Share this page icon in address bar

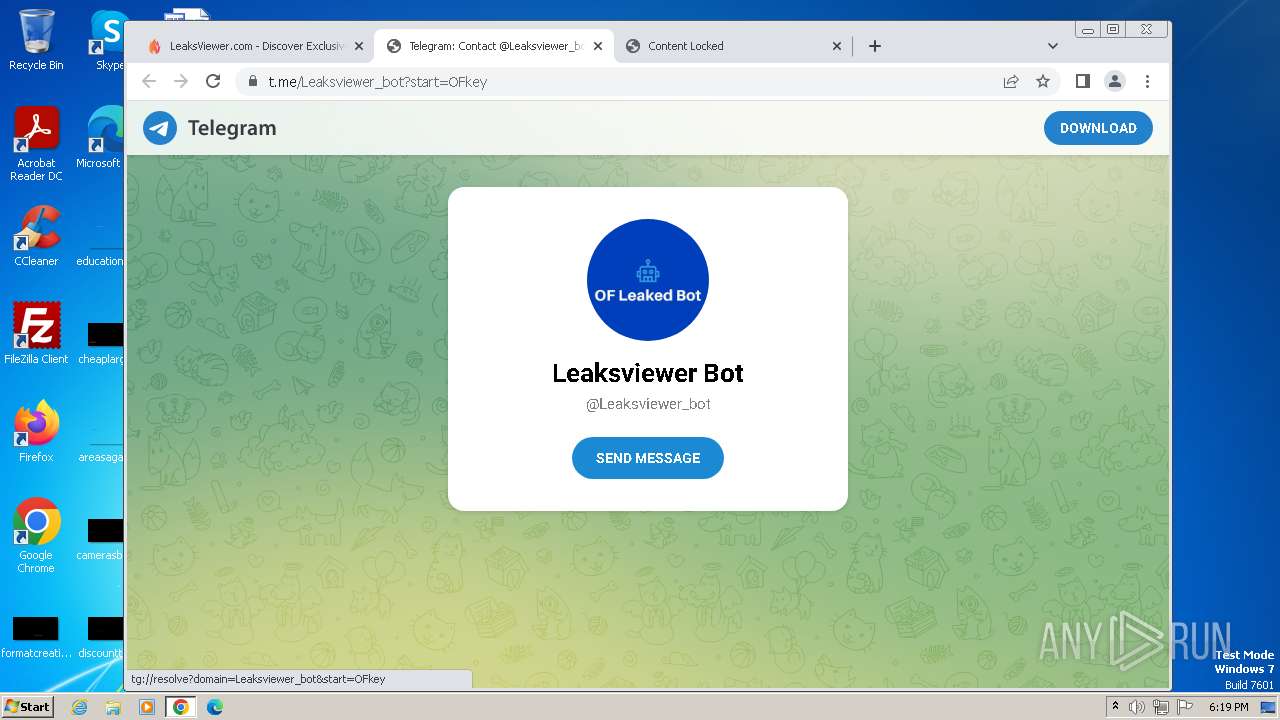click(1011, 82)
